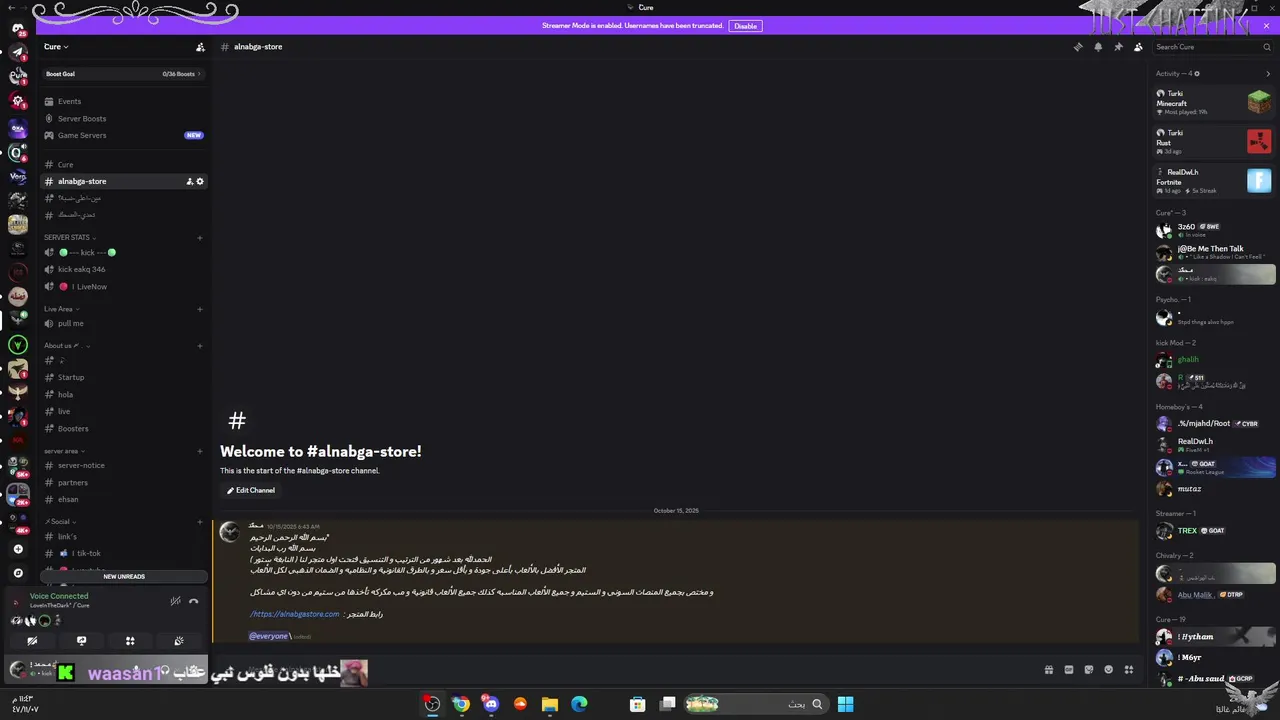The height and width of the screenshot is (720, 1280).
Task: Open member Abu Malik profile
Action: point(1213,595)
